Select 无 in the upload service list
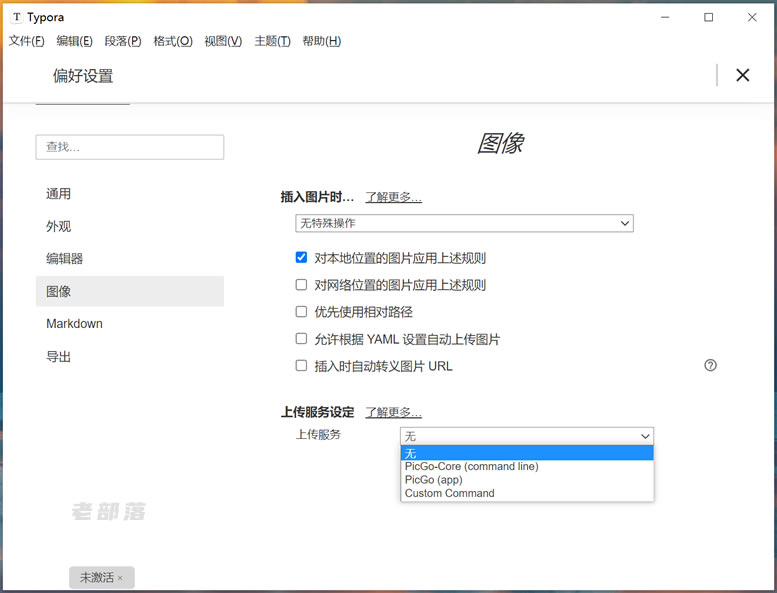 [x=527, y=453]
